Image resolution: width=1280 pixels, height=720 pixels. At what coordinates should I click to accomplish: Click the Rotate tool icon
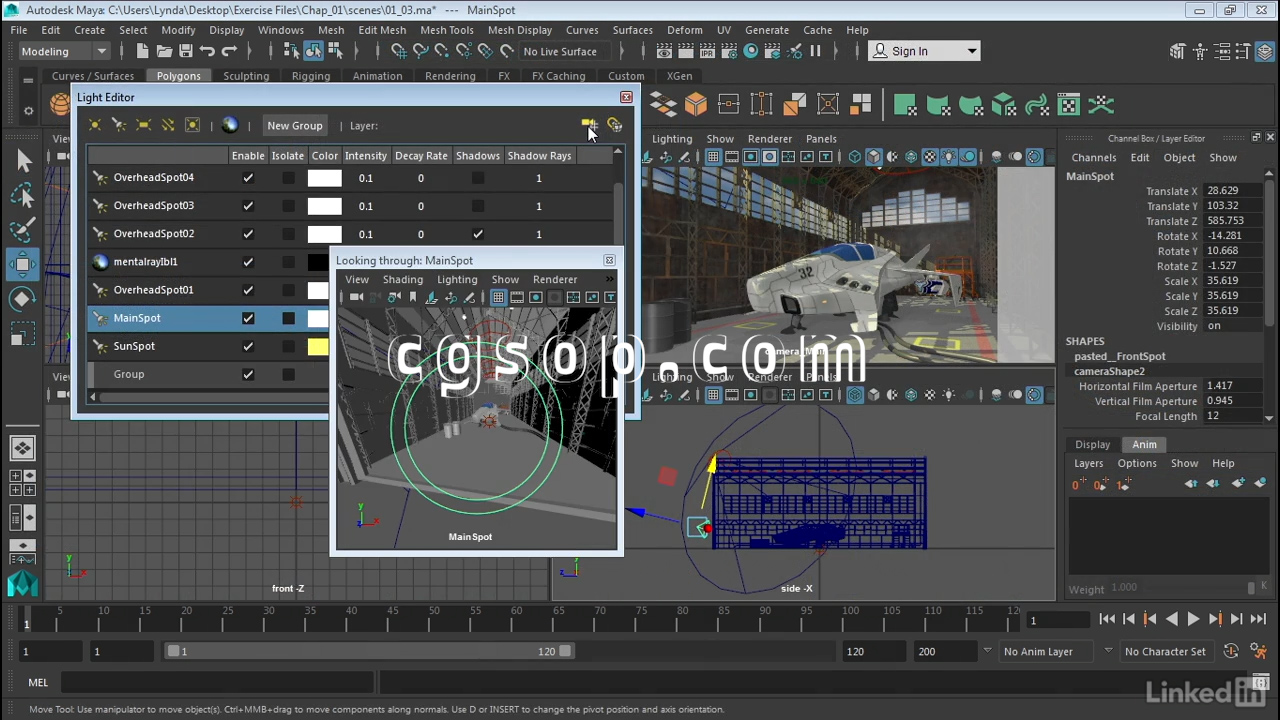(23, 299)
